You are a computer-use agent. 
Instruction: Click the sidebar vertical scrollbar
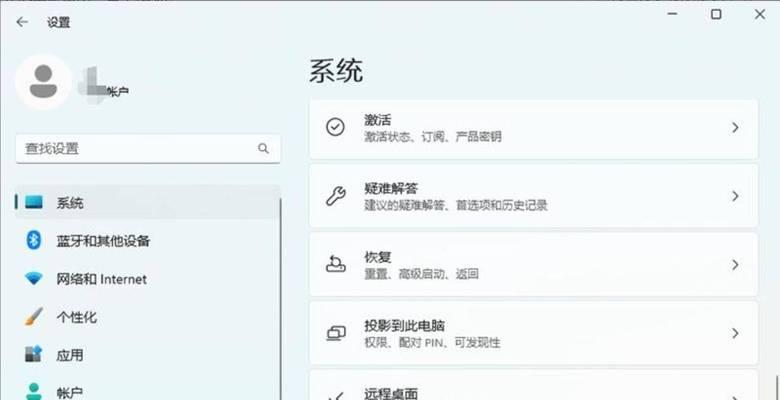[281, 299]
